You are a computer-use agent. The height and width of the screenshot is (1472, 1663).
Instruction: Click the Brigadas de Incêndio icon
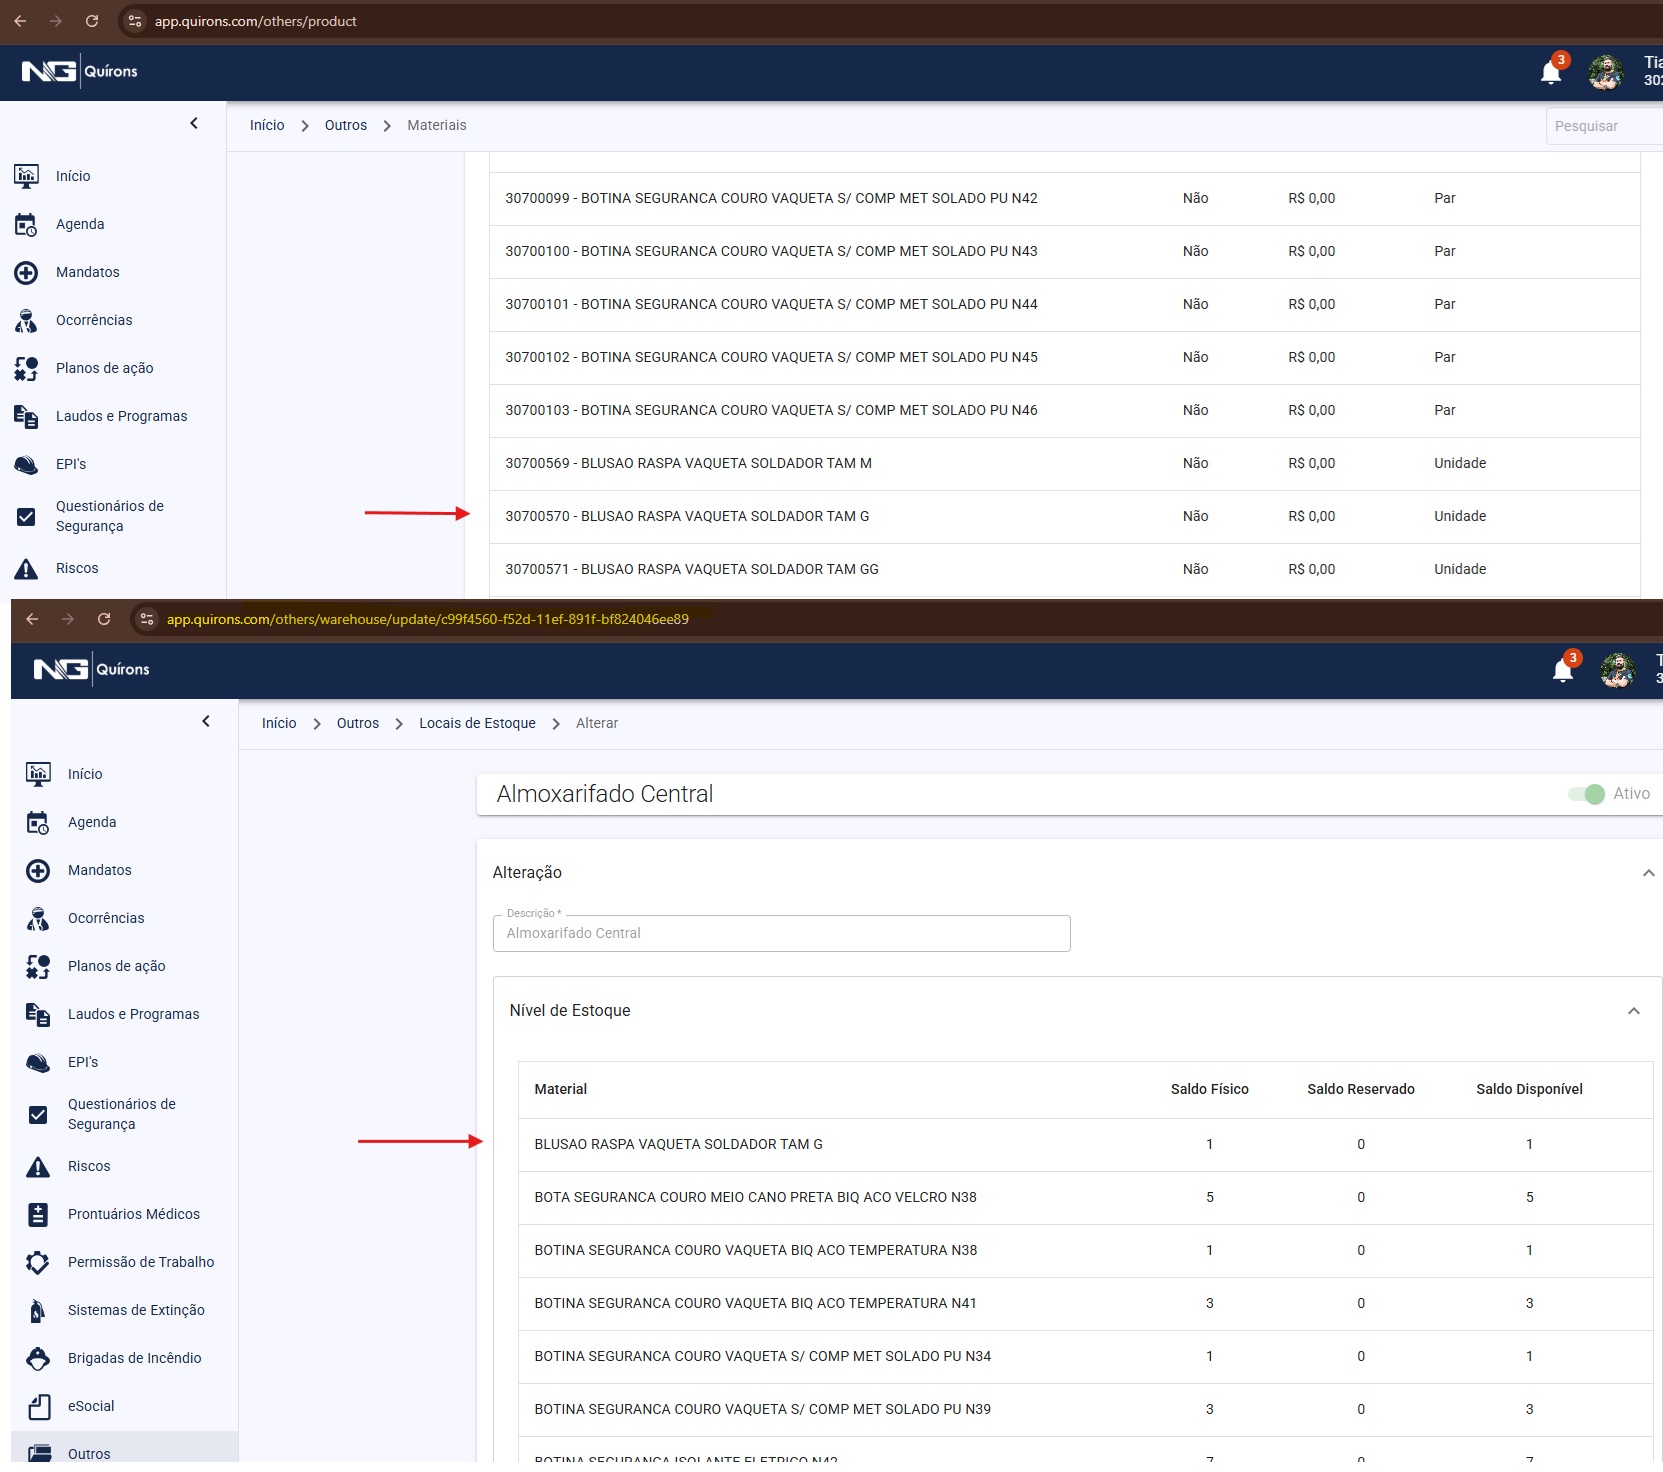pyautogui.click(x=38, y=1358)
